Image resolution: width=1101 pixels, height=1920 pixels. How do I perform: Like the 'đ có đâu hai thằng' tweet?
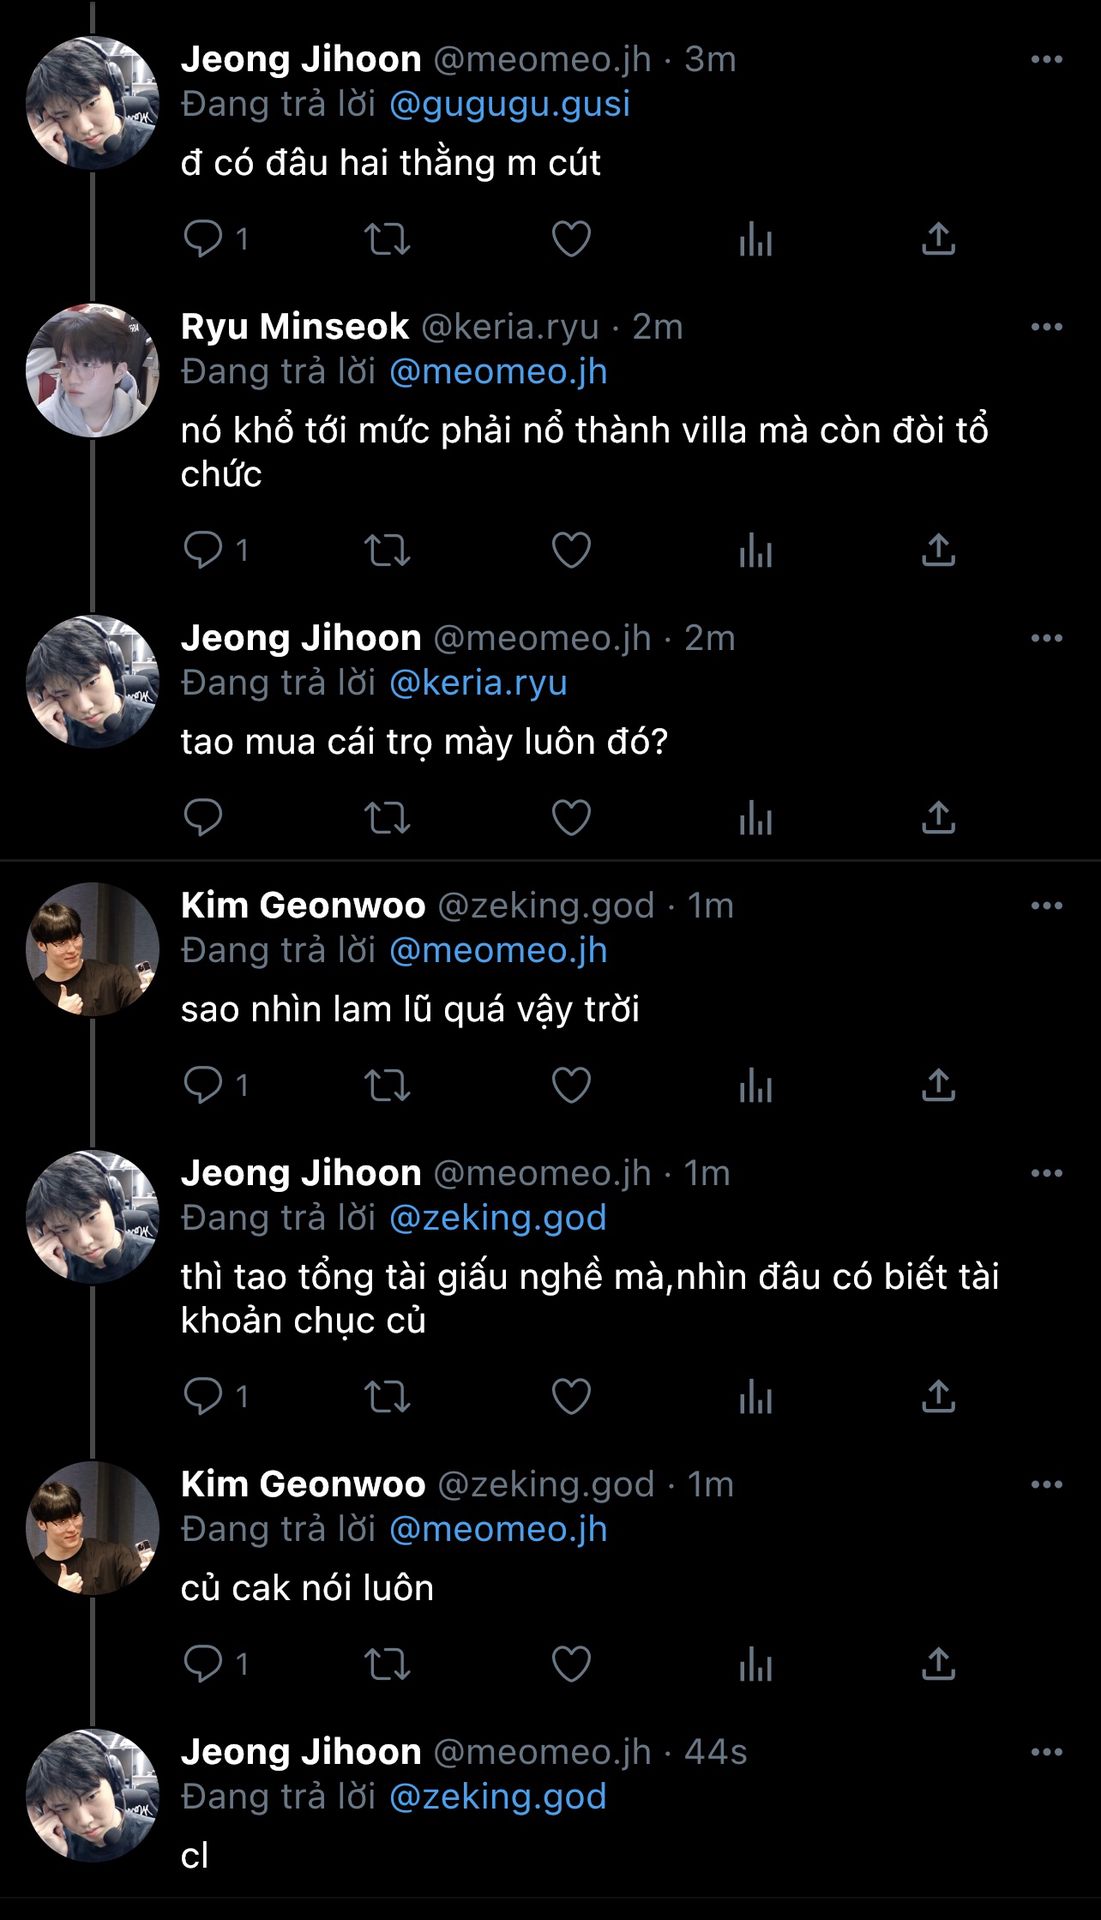coord(571,239)
